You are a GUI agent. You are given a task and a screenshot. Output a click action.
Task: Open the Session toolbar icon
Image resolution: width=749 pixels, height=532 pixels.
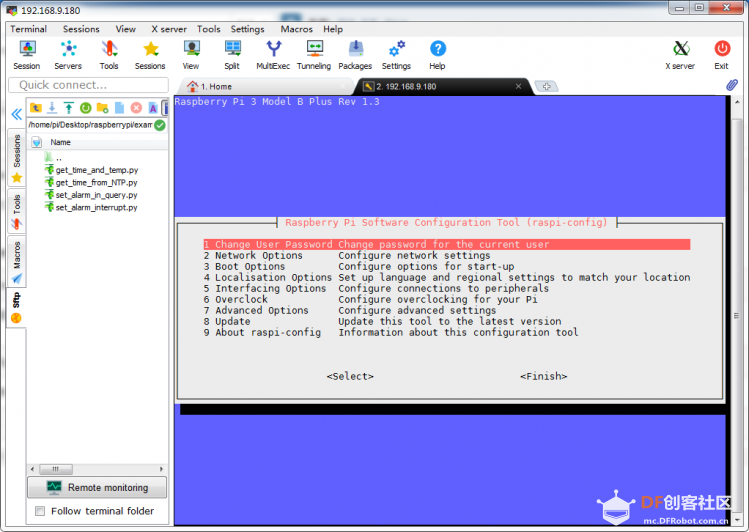(x=27, y=55)
